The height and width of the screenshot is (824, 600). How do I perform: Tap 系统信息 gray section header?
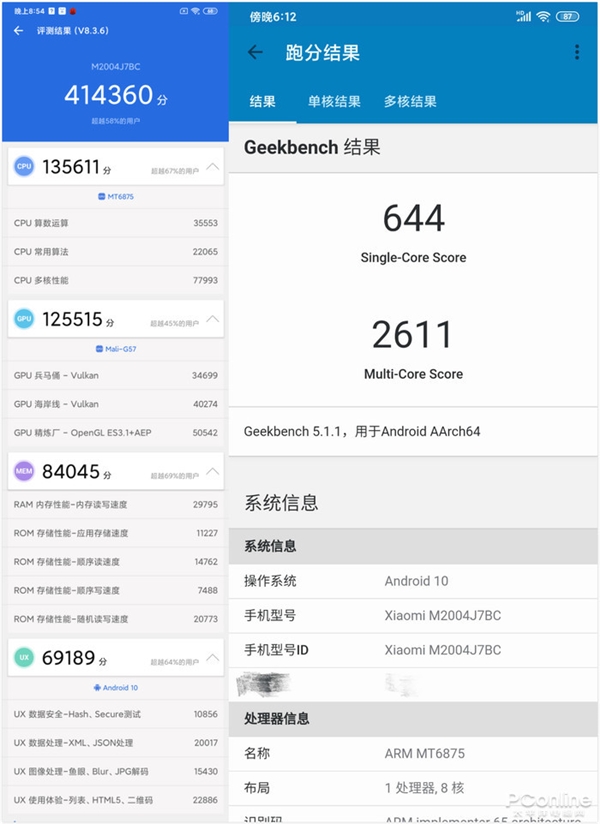pyautogui.click(x=413, y=547)
